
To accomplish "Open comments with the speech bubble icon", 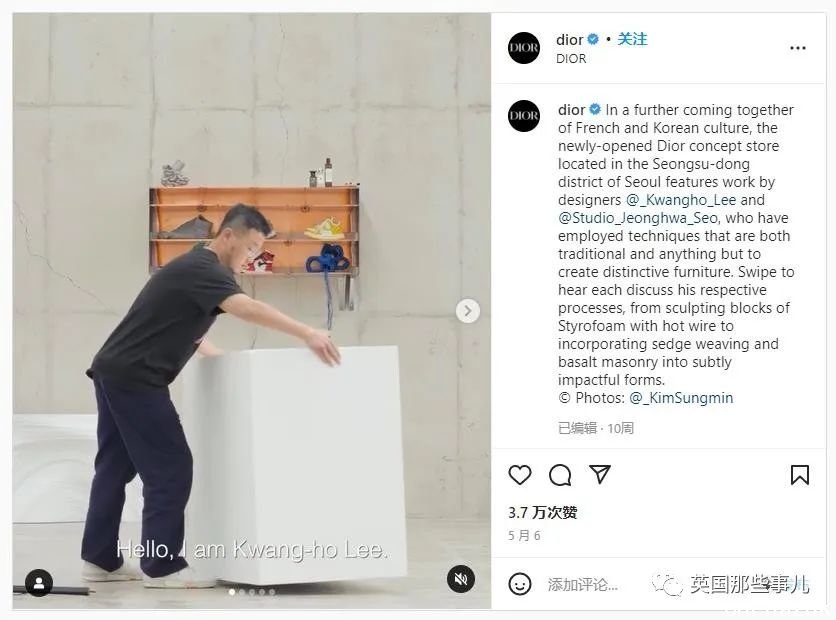I will pyautogui.click(x=560, y=474).
